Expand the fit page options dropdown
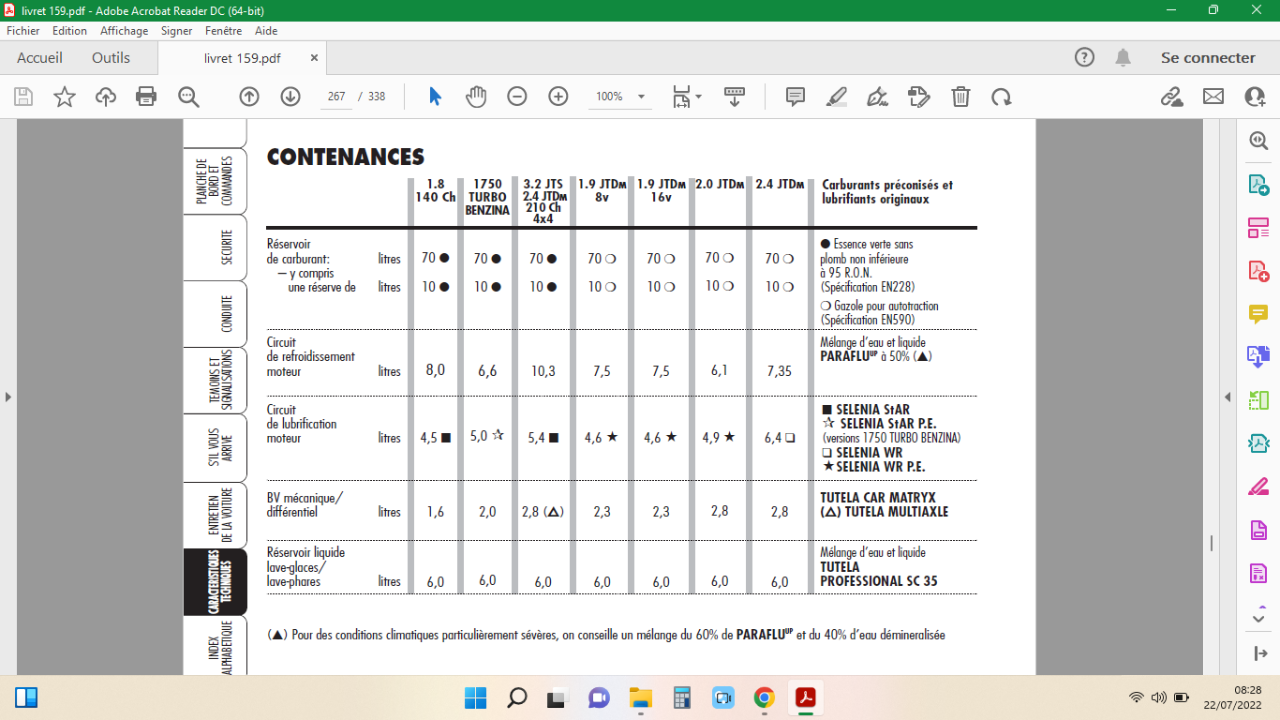 tap(687, 97)
